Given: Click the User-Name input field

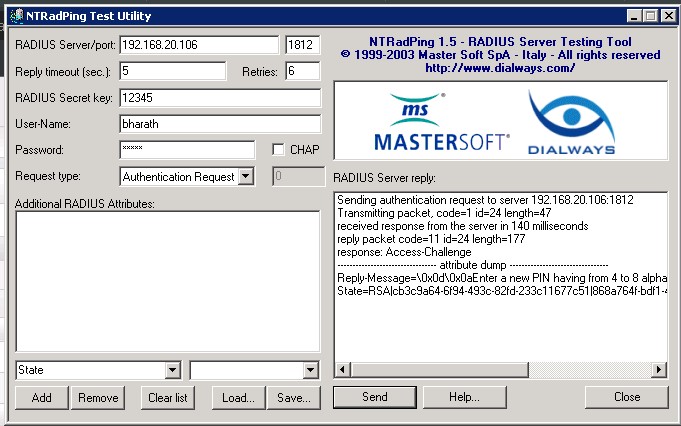Looking at the screenshot, I should click(x=219, y=124).
